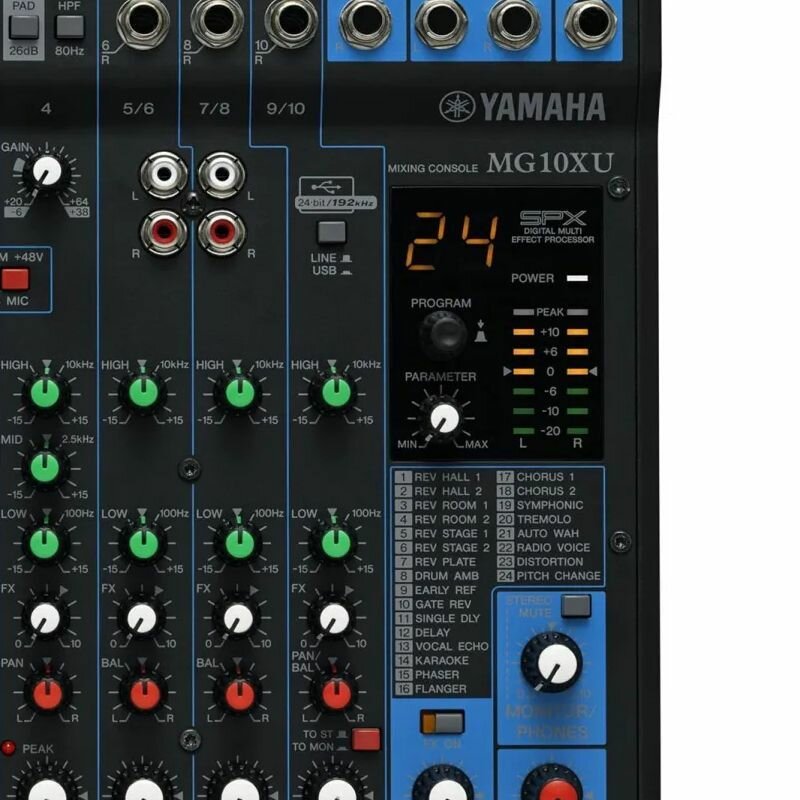Engage the STEREO MUTE button
Image resolution: width=800 pixels, height=800 pixels.
576,606
